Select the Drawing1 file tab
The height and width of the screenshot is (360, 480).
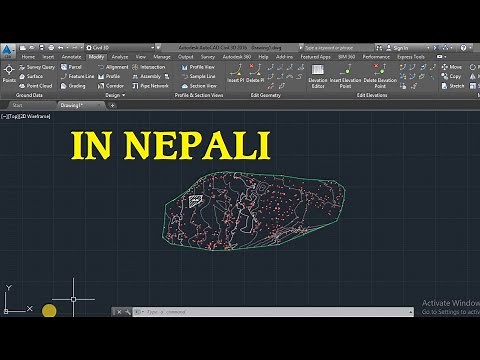pyautogui.click(x=71, y=105)
